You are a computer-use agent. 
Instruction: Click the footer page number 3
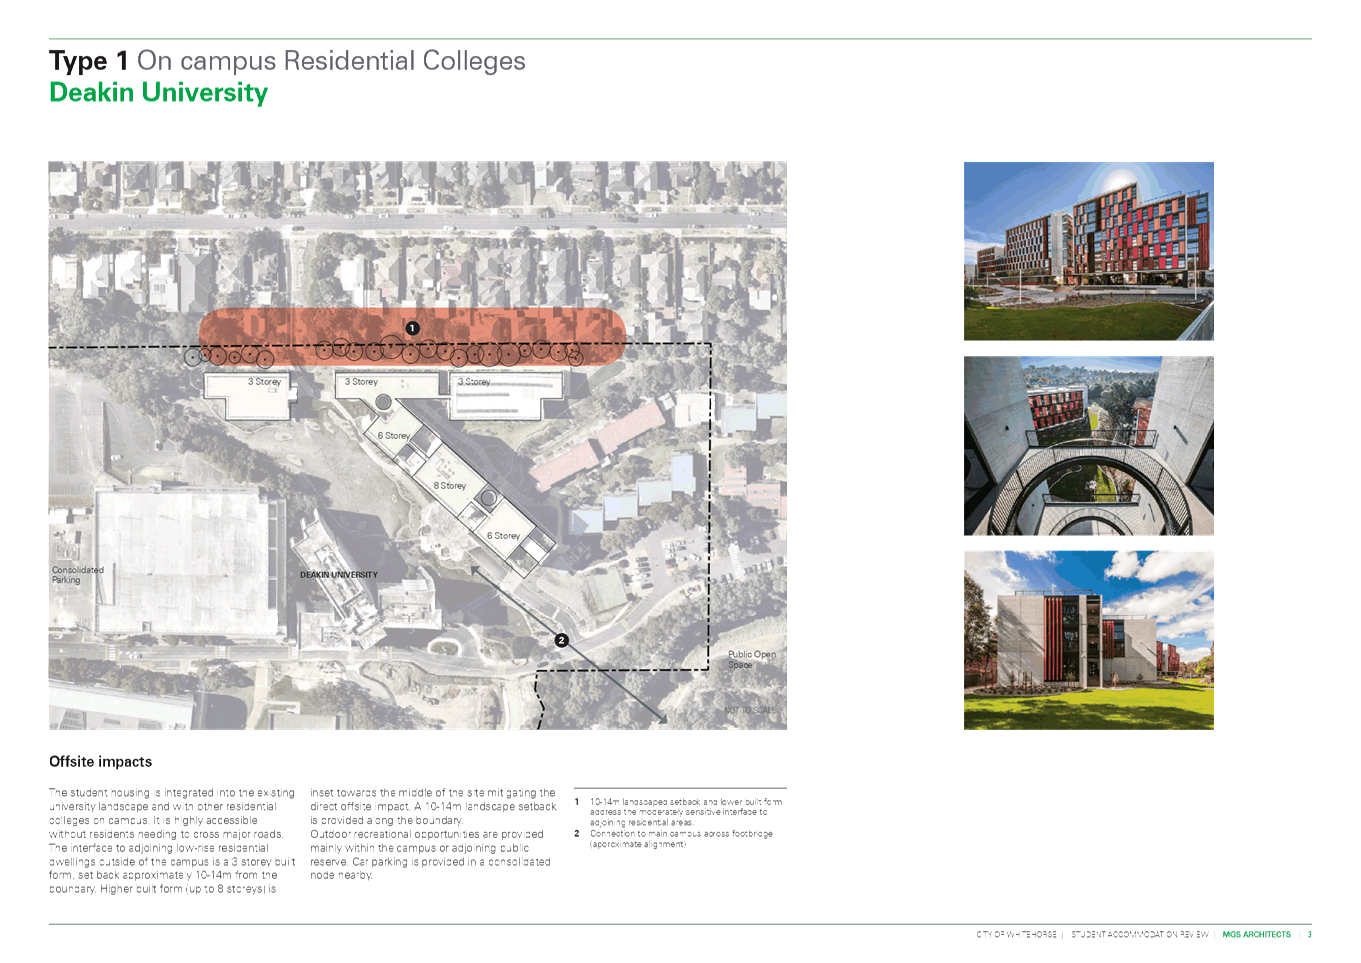tap(1309, 935)
